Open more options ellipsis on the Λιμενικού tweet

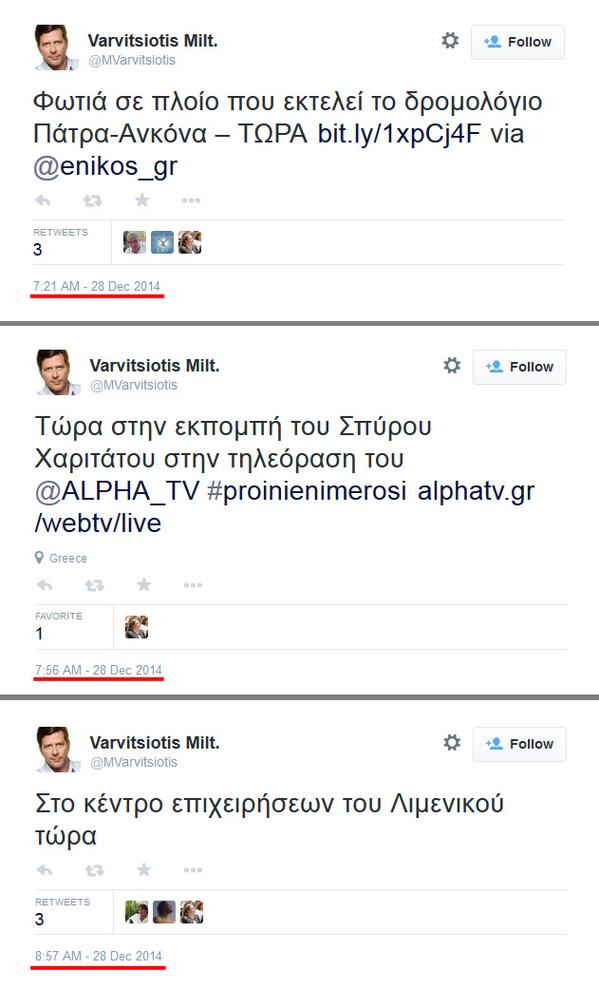tap(192, 870)
